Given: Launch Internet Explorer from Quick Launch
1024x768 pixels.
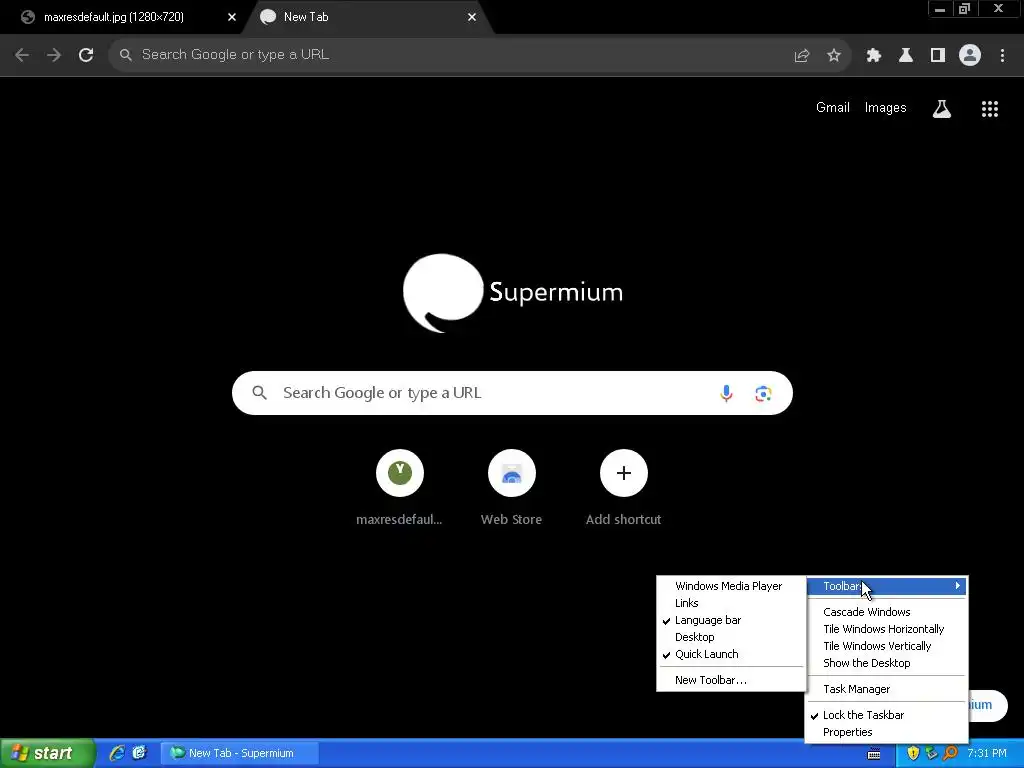Looking at the screenshot, I should pos(117,752).
